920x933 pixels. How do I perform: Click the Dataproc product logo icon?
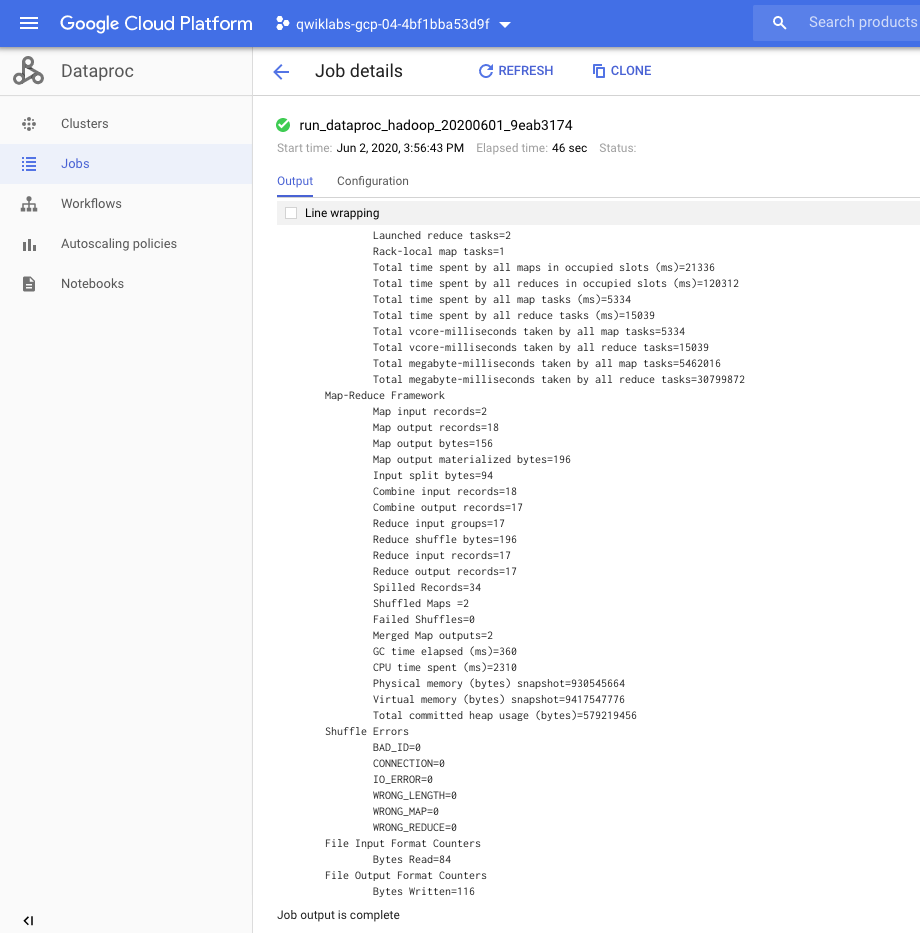coord(29,71)
